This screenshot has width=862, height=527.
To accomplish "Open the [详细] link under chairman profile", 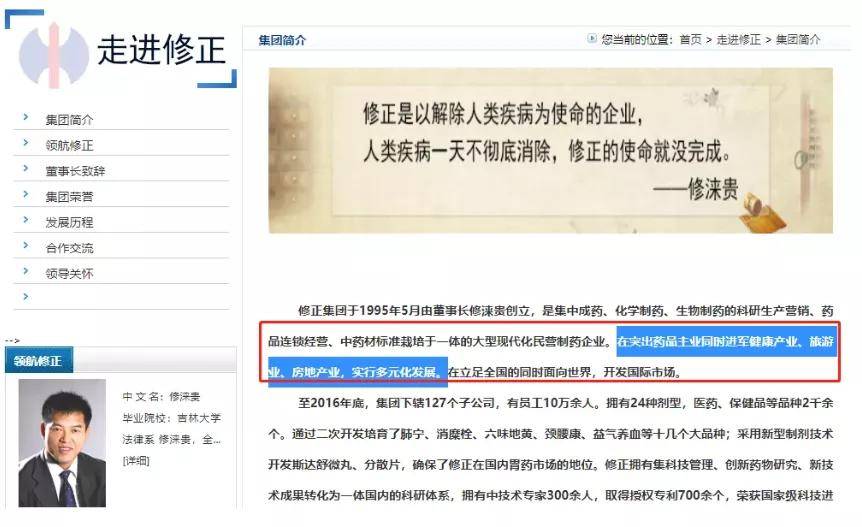I will (136, 461).
